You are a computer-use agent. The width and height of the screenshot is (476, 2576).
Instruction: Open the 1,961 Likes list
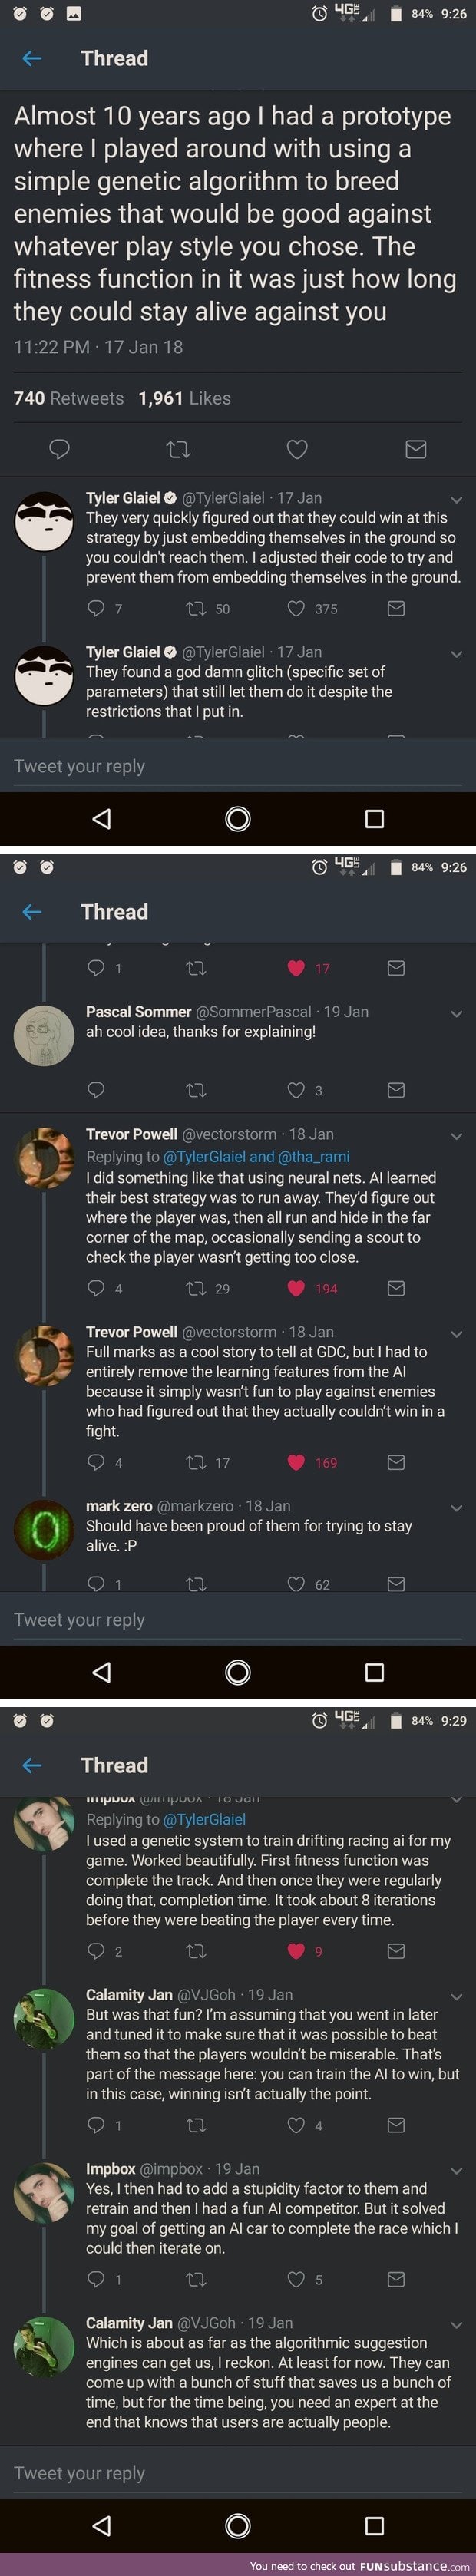(x=185, y=398)
